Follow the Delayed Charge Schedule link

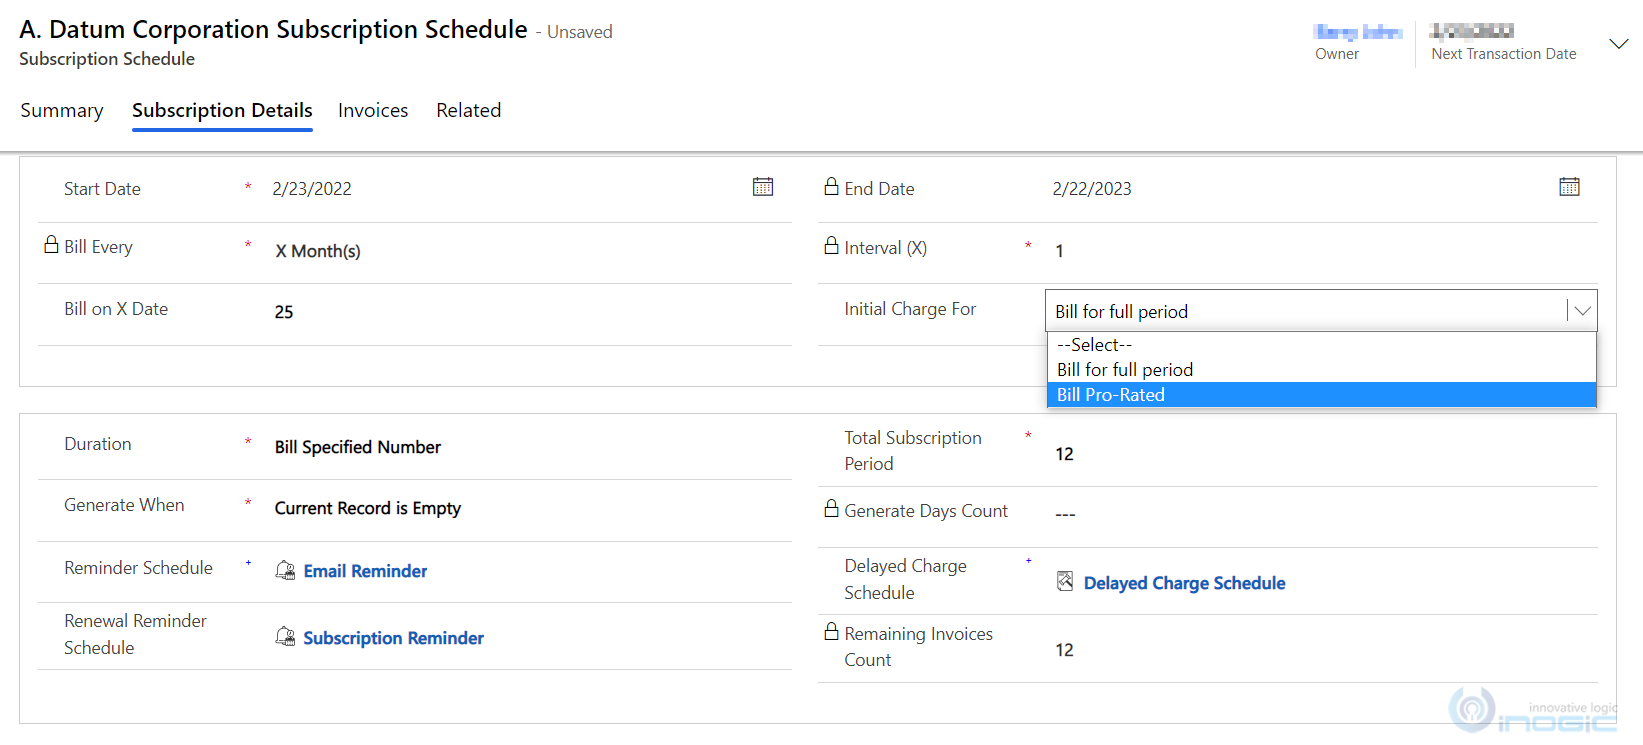tap(1184, 583)
